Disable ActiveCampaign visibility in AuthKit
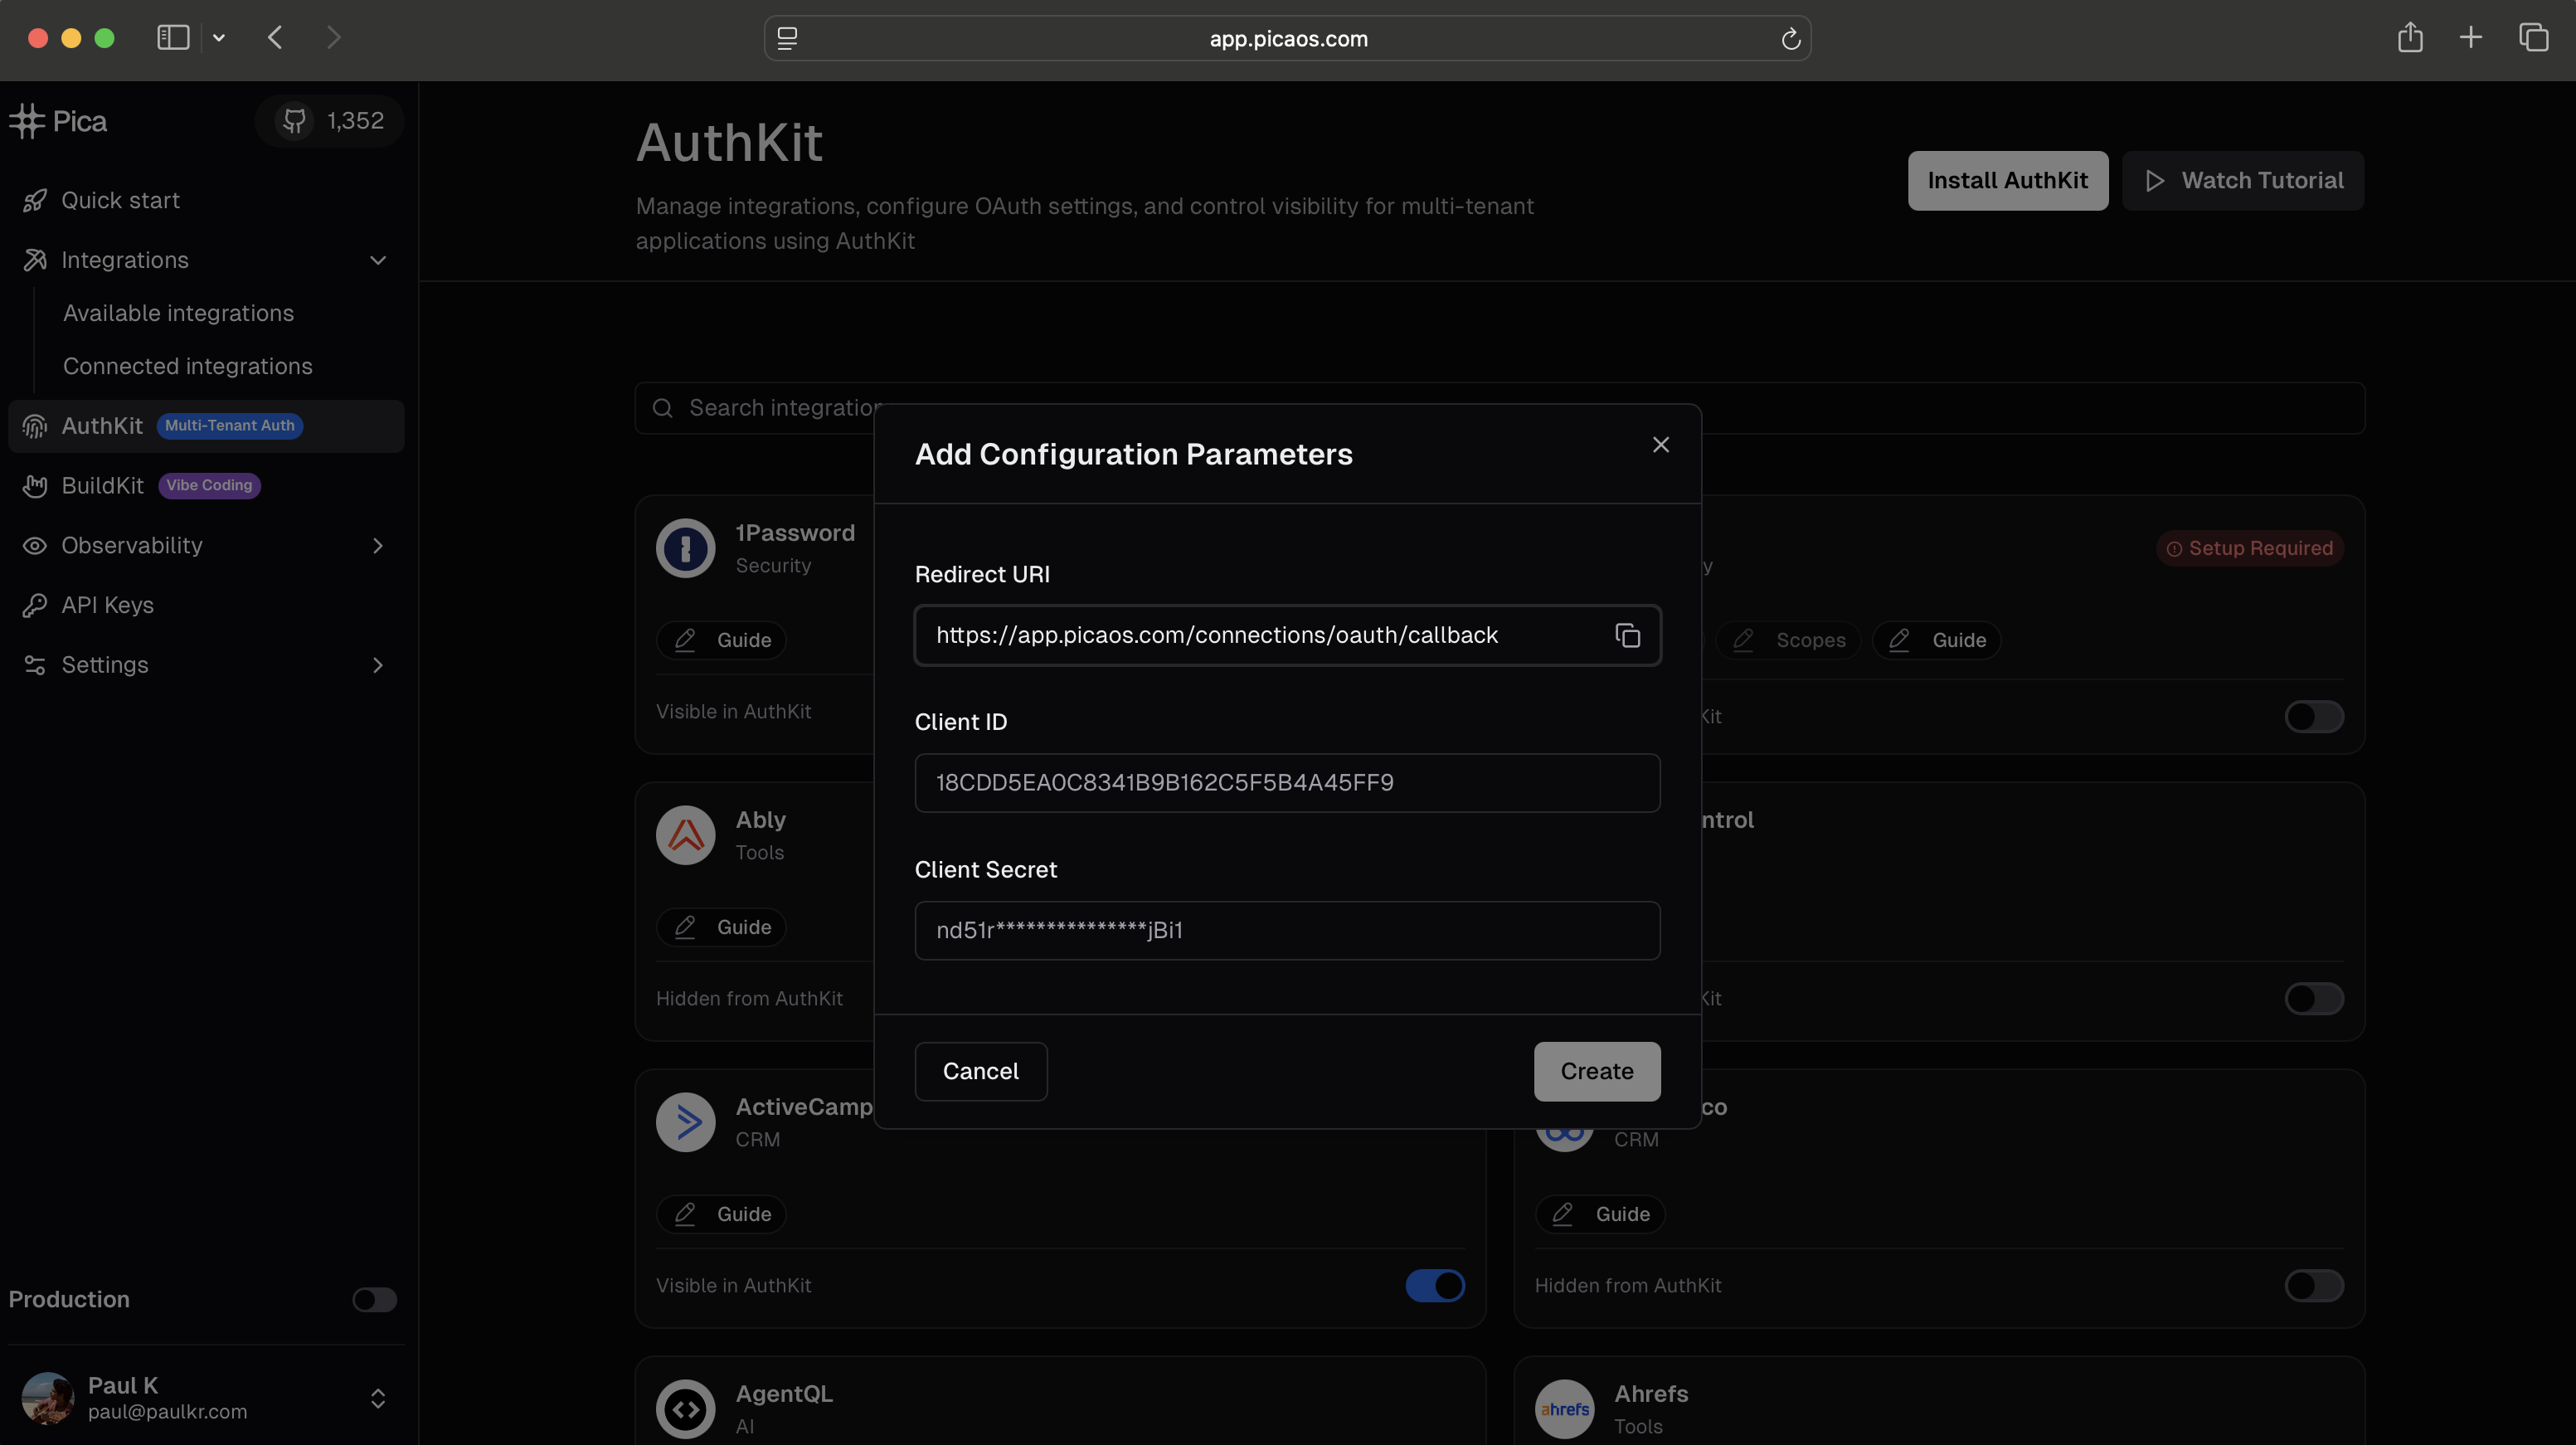The image size is (2576, 1445). pos(1435,1285)
